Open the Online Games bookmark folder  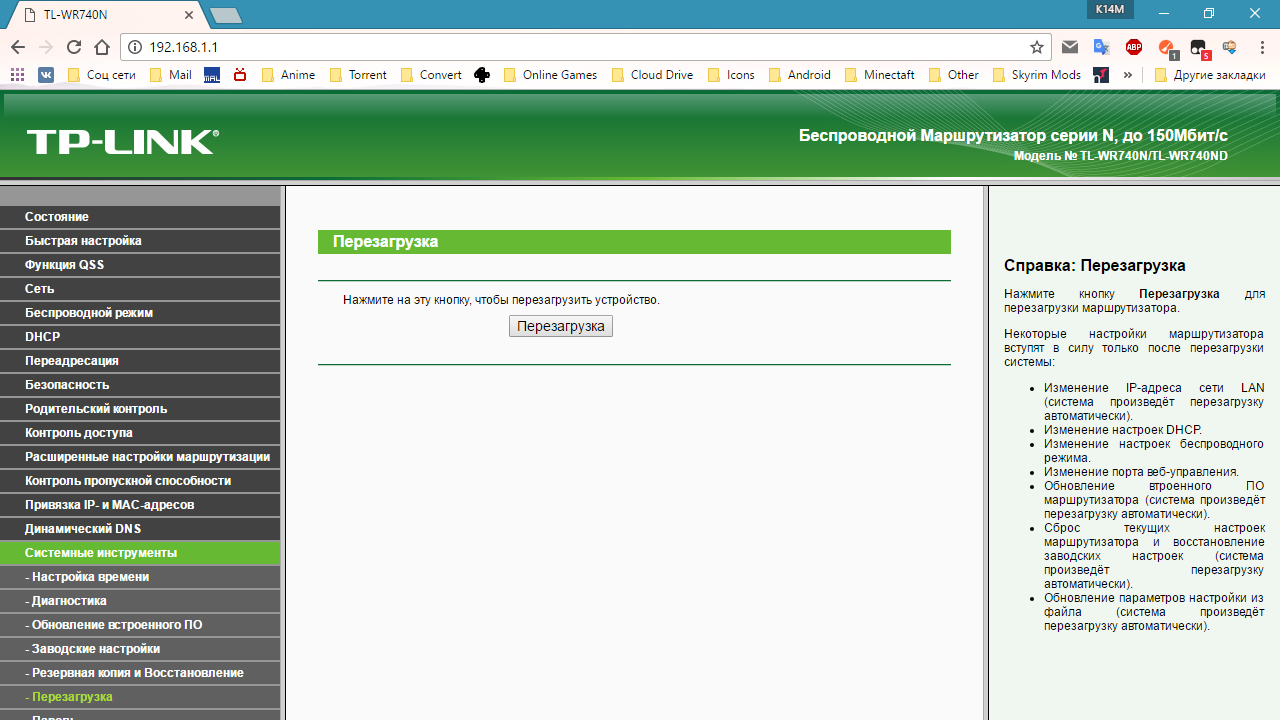[x=550, y=75]
